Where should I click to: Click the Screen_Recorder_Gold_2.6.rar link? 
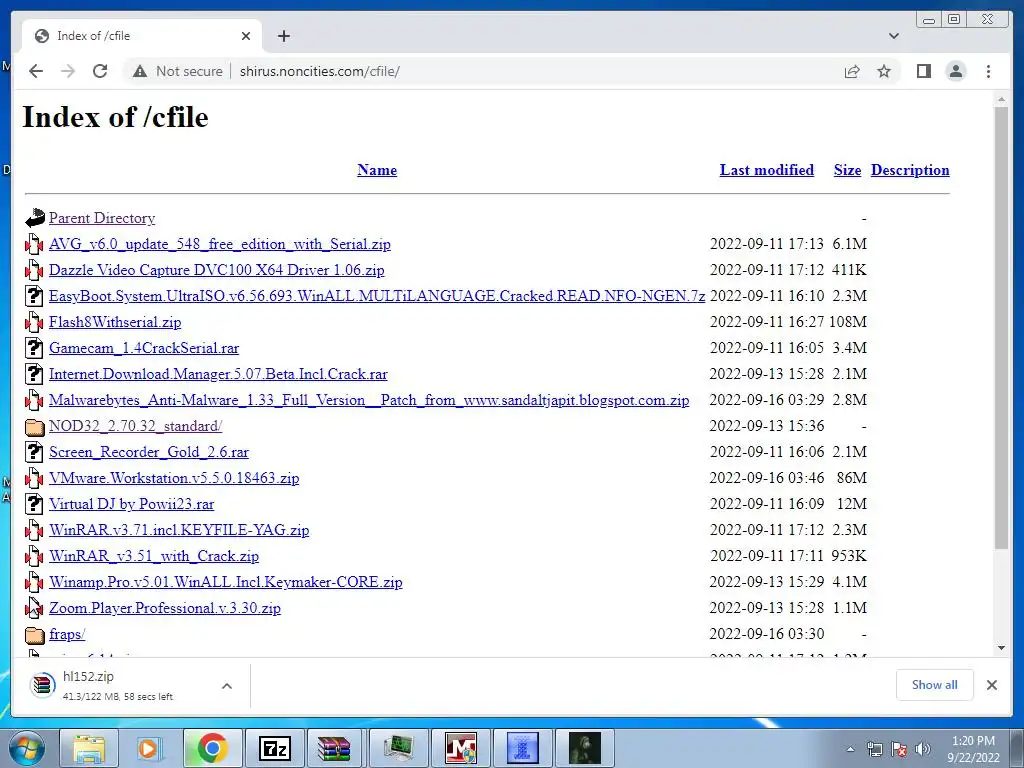tap(149, 452)
